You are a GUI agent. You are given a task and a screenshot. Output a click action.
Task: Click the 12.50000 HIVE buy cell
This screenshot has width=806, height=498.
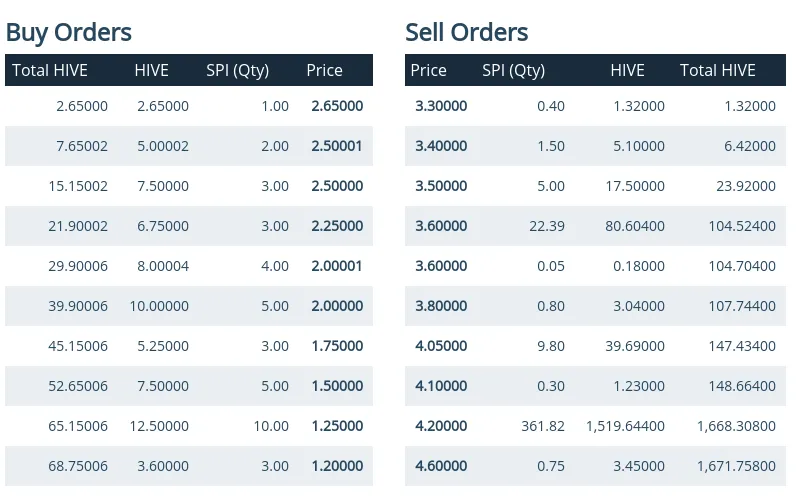click(x=159, y=426)
